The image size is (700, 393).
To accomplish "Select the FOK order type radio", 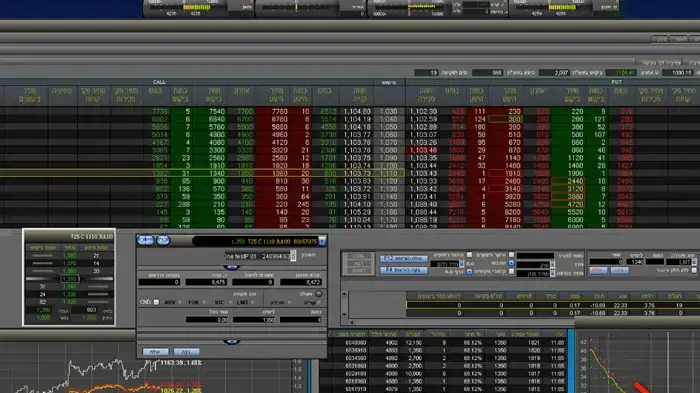I will [204, 302].
